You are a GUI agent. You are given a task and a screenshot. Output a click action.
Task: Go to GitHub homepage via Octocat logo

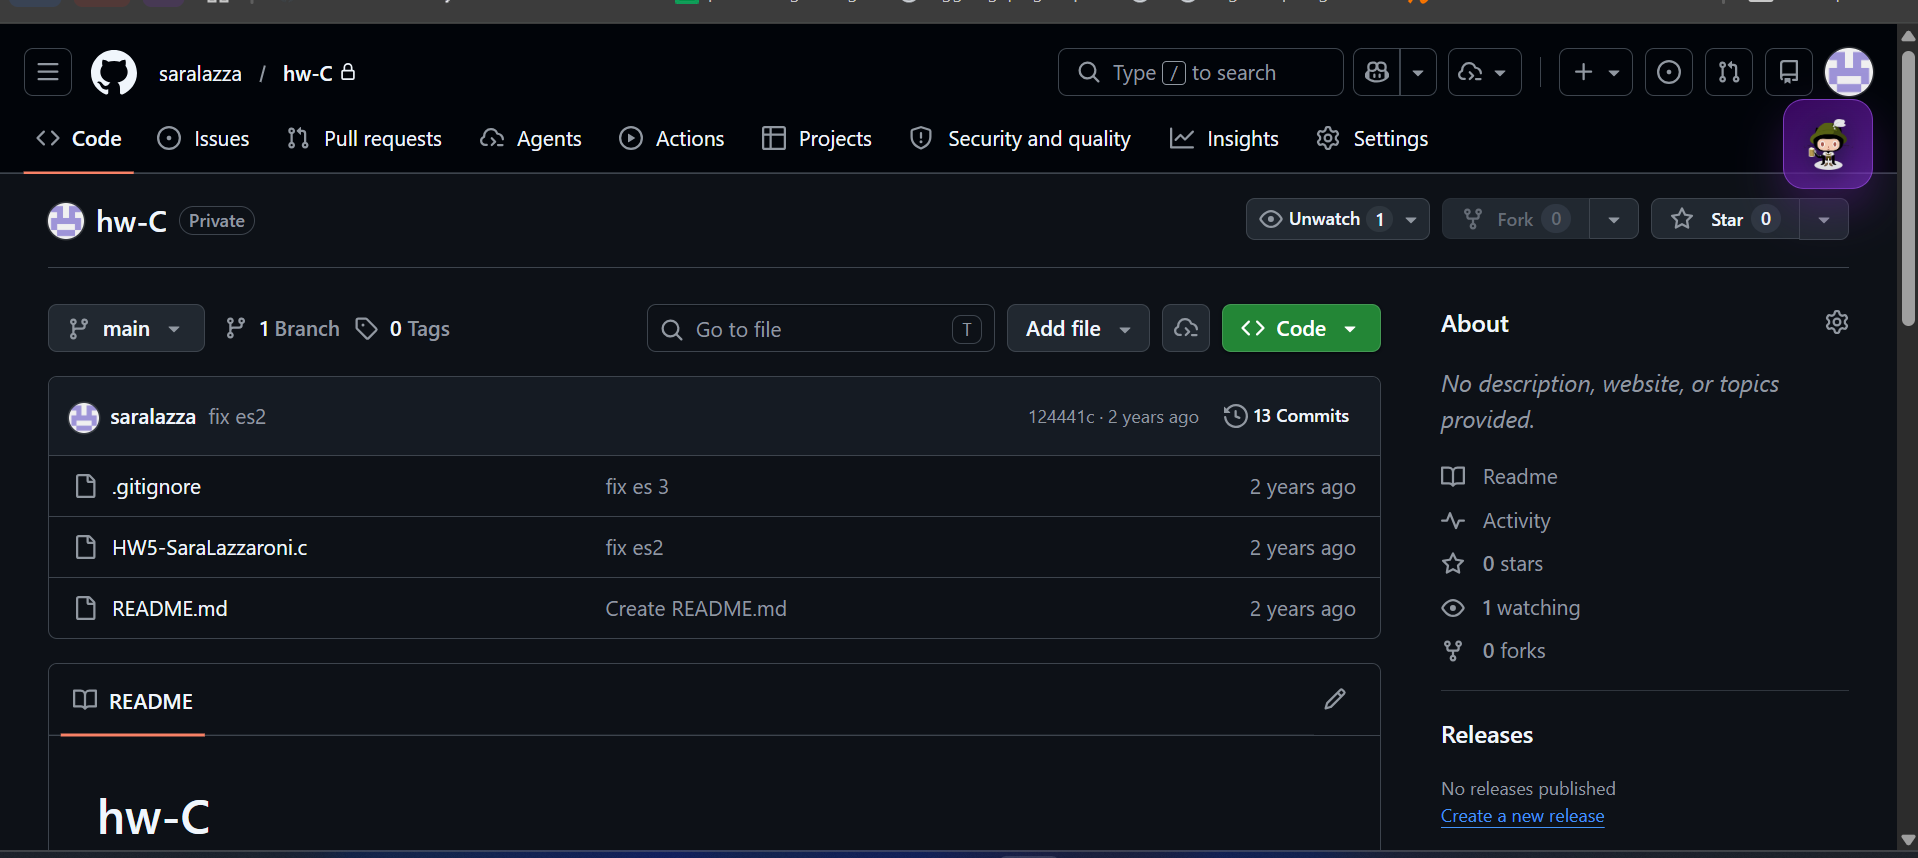point(114,73)
